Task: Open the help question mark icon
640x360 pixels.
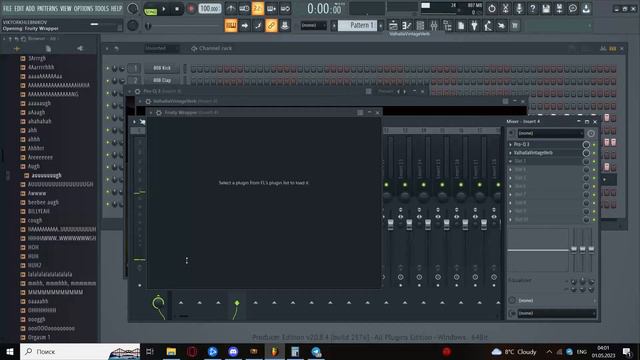Action: pyautogui.click(x=532, y=9)
